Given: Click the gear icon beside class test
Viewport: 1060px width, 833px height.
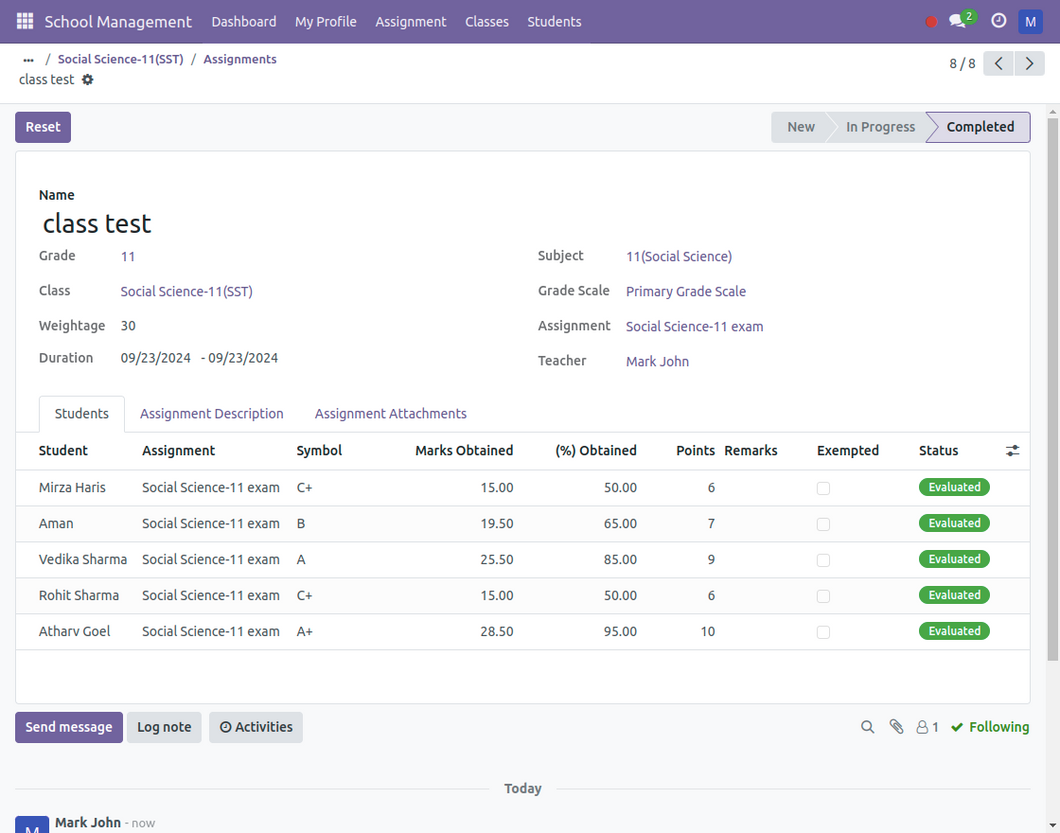Looking at the screenshot, I should click(88, 80).
